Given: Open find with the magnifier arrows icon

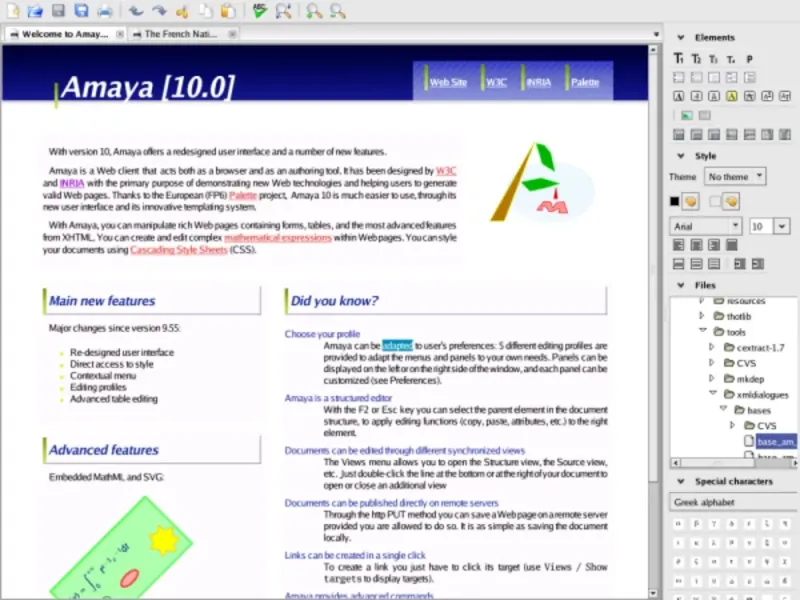Looking at the screenshot, I should coord(284,10).
